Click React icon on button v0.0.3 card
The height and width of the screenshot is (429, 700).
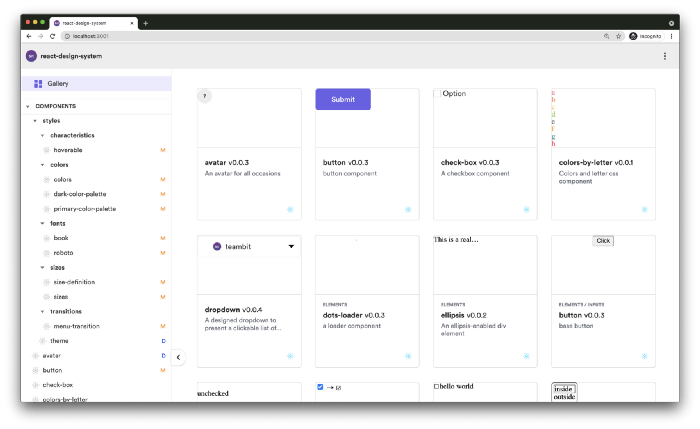(408, 209)
